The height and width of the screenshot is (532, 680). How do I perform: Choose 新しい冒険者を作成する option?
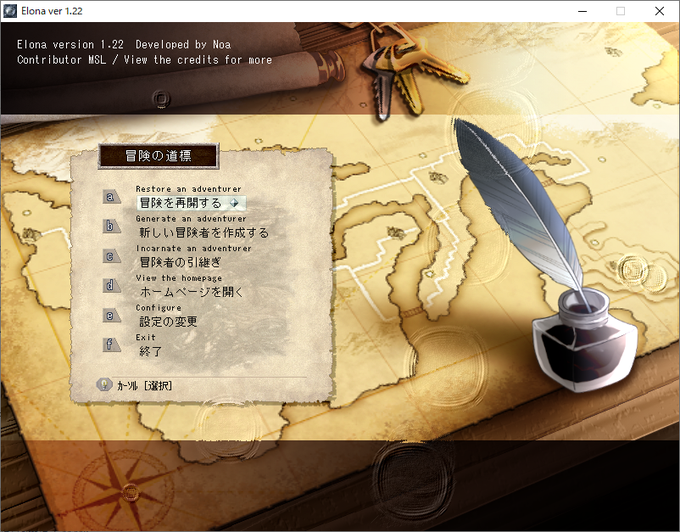tap(204, 233)
